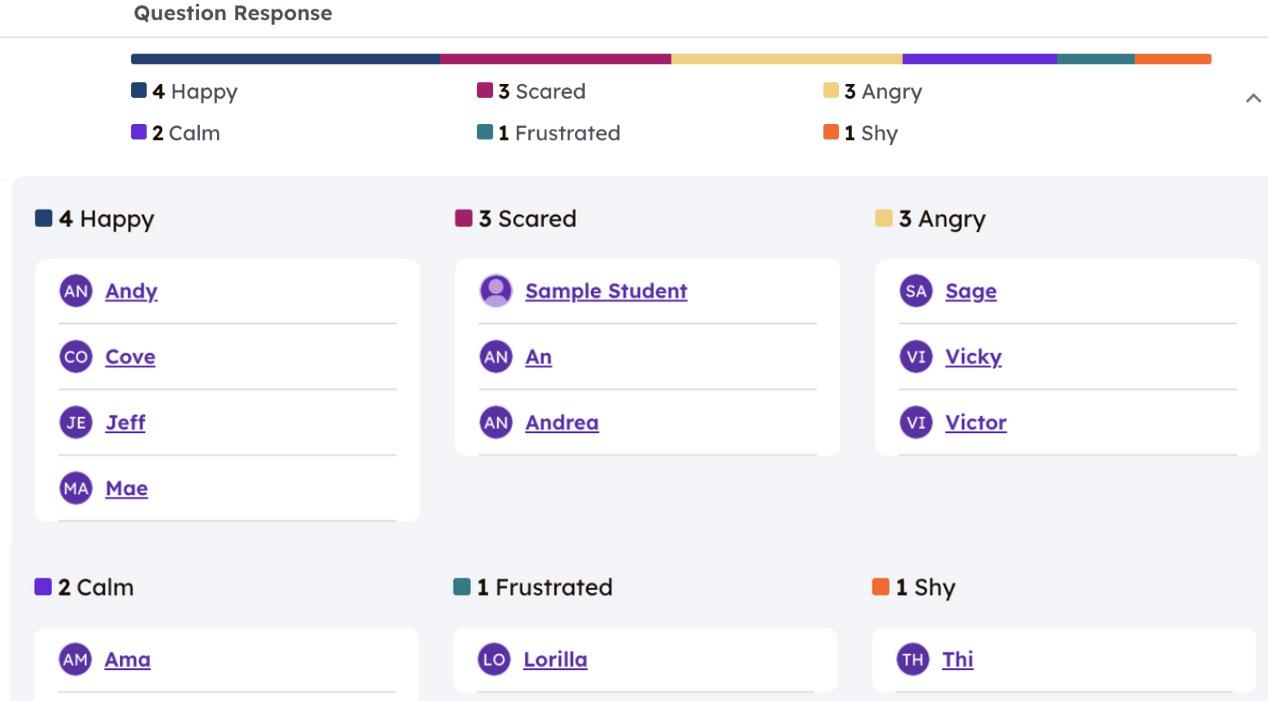The width and height of the screenshot is (1268, 701).
Task: Click the Happy navy segment of response bar
Action: pyautogui.click(x=285, y=59)
